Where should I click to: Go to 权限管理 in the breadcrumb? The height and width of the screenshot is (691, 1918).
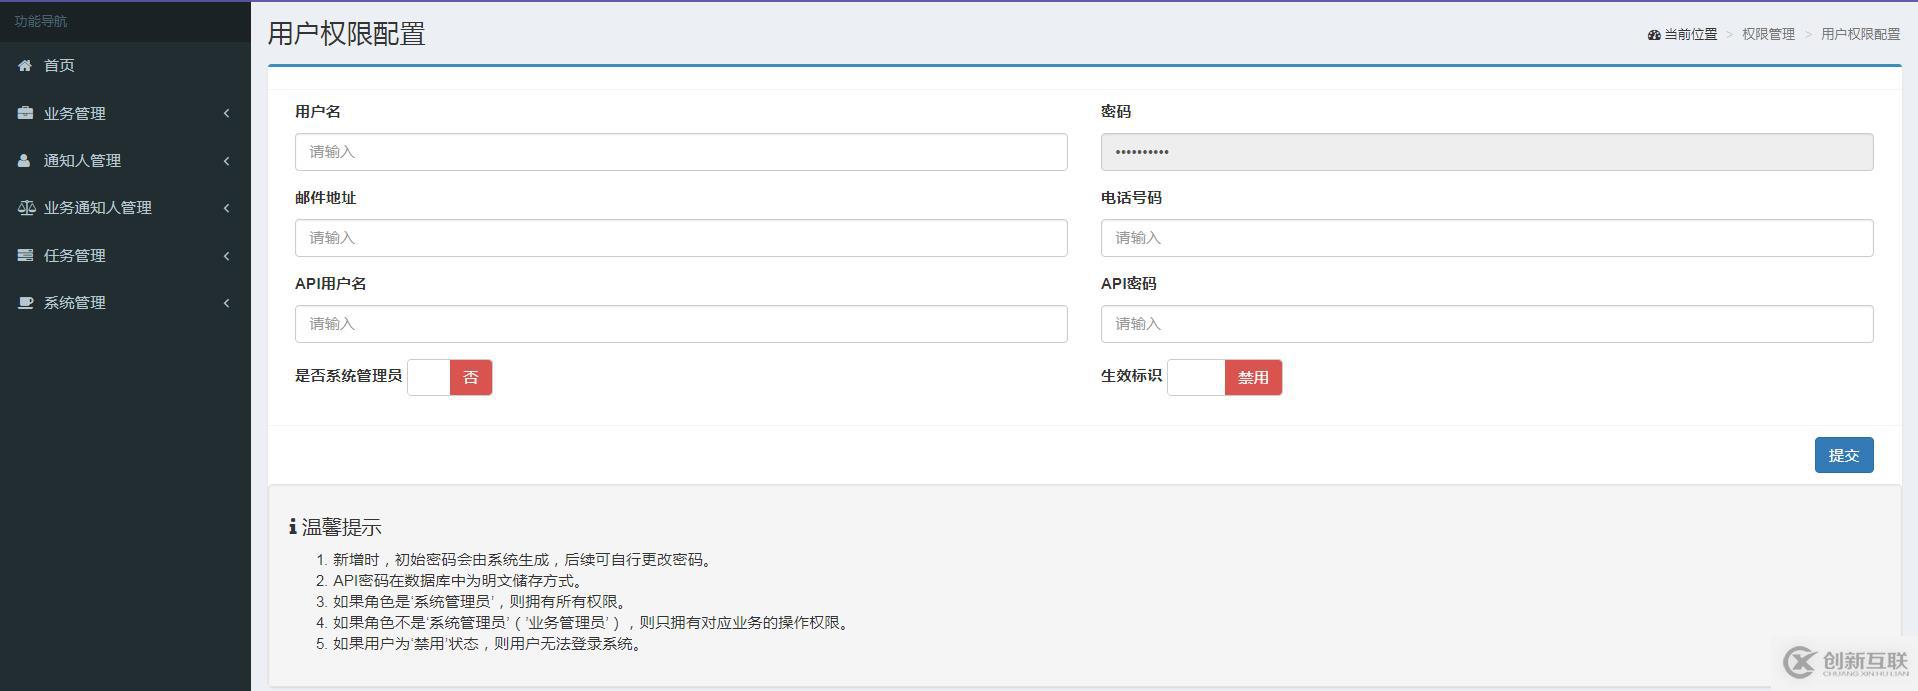pyautogui.click(x=1768, y=34)
